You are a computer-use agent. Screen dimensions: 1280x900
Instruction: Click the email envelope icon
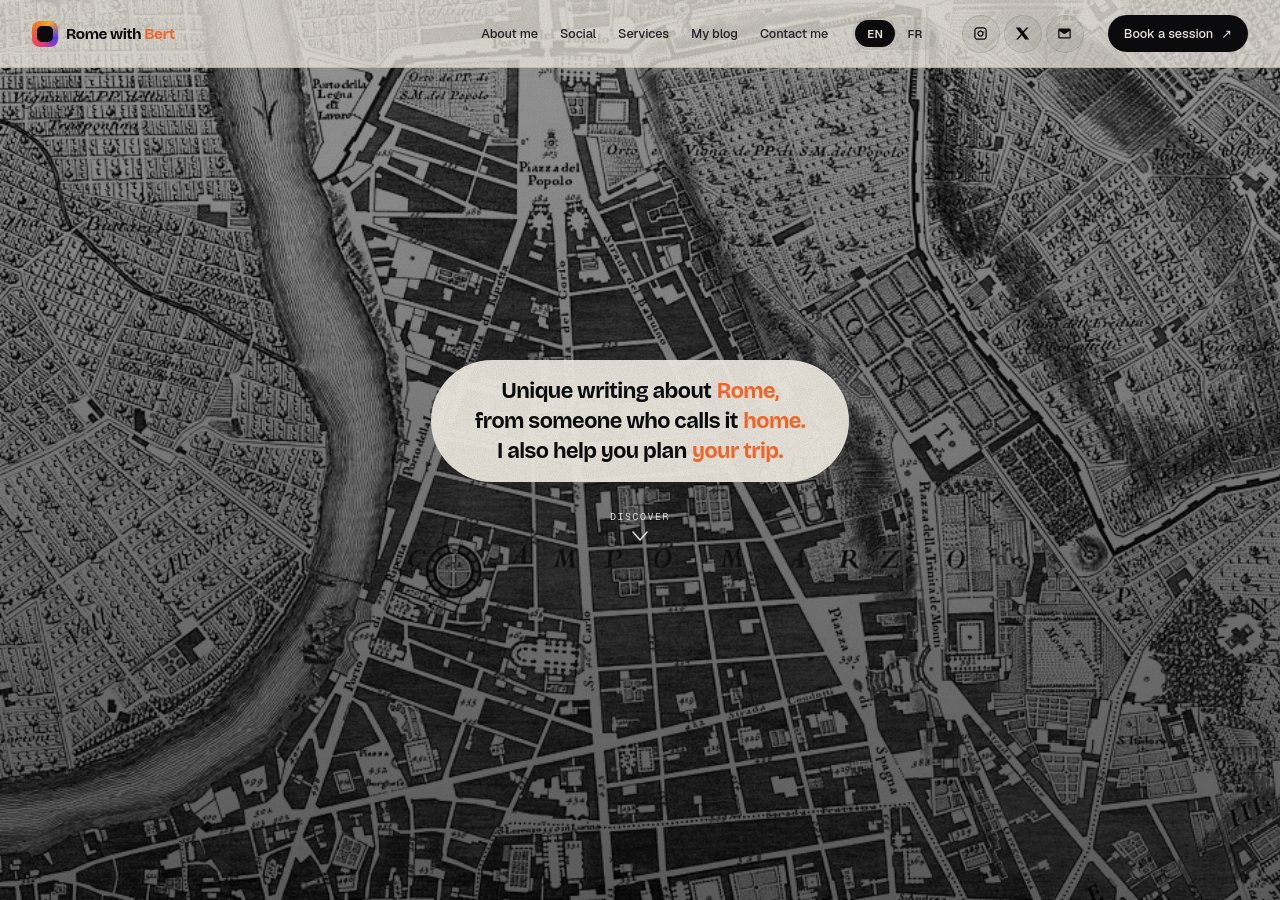(1064, 34)
